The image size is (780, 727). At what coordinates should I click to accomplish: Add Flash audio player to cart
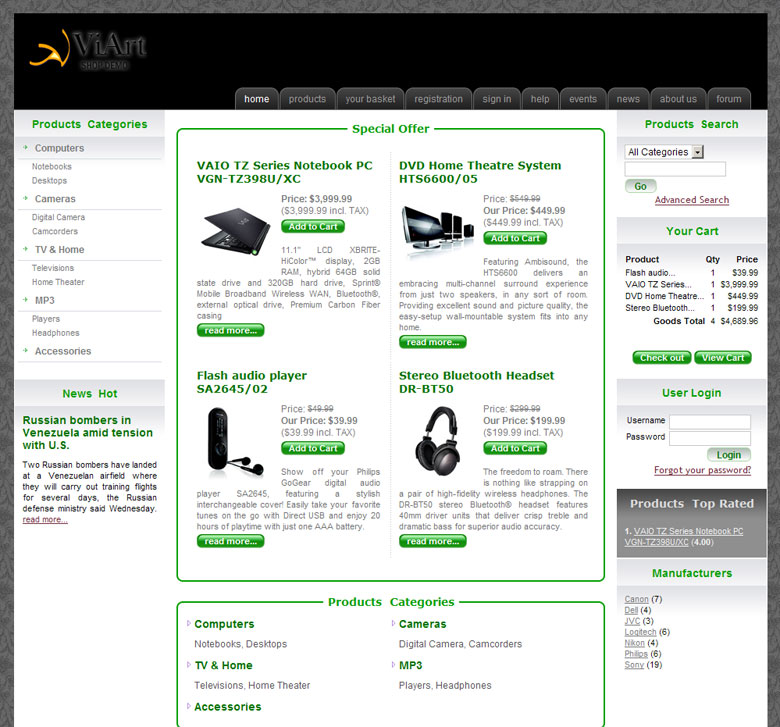[x=313, y=448]
